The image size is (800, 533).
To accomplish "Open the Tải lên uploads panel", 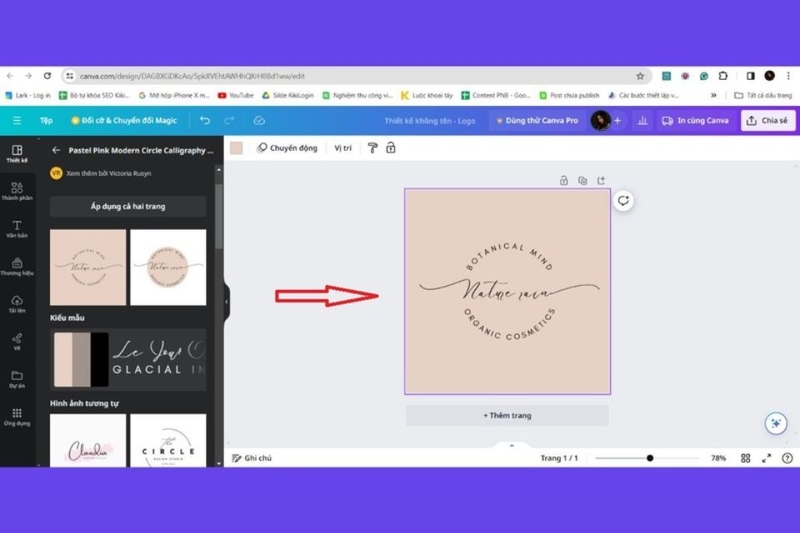I will (17, 304).
